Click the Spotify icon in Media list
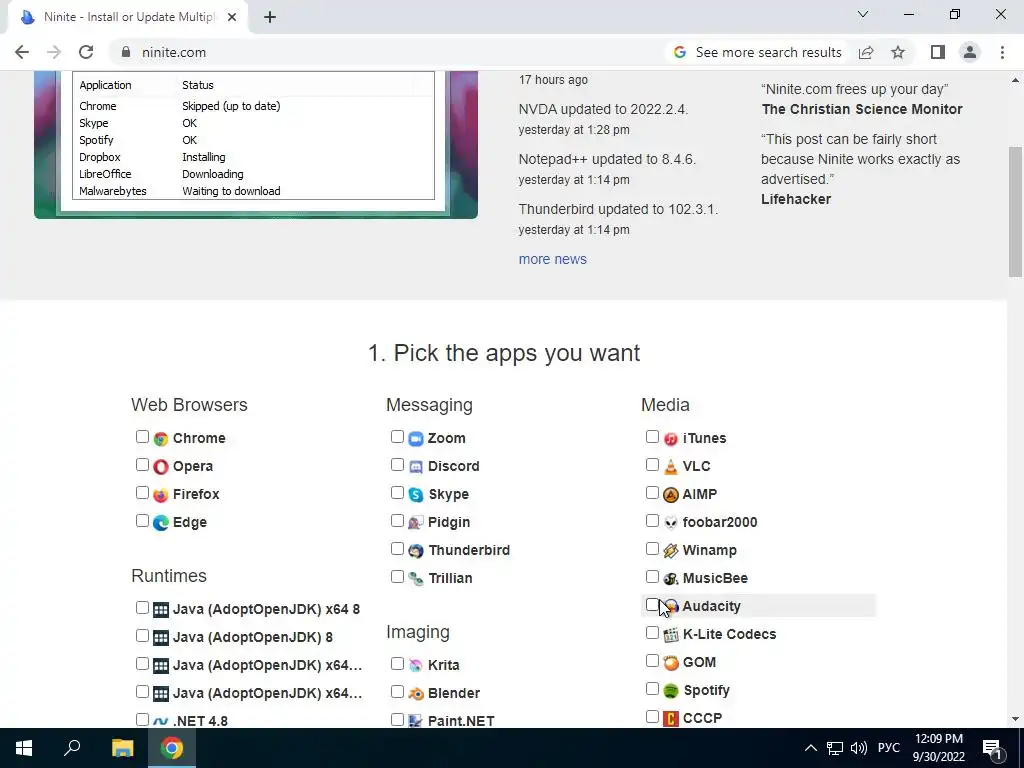Screen dimensions: 1024x768 click(x=671, y=691)
